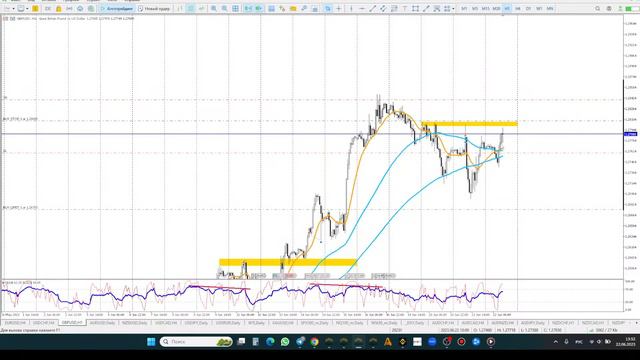Select the M15 timeframe
The width and height of the screenshot is (640, 360).
point(485,9)
